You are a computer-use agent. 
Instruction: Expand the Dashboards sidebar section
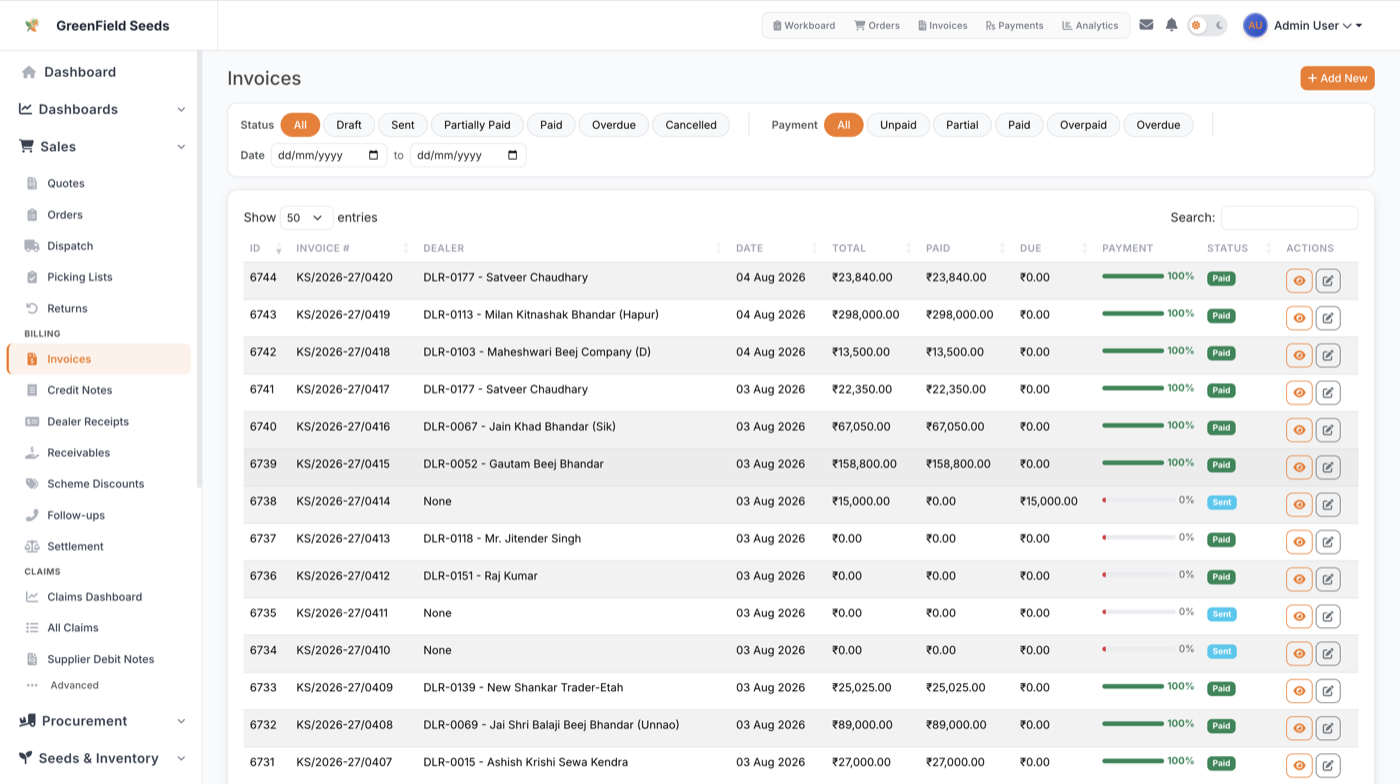102,109
